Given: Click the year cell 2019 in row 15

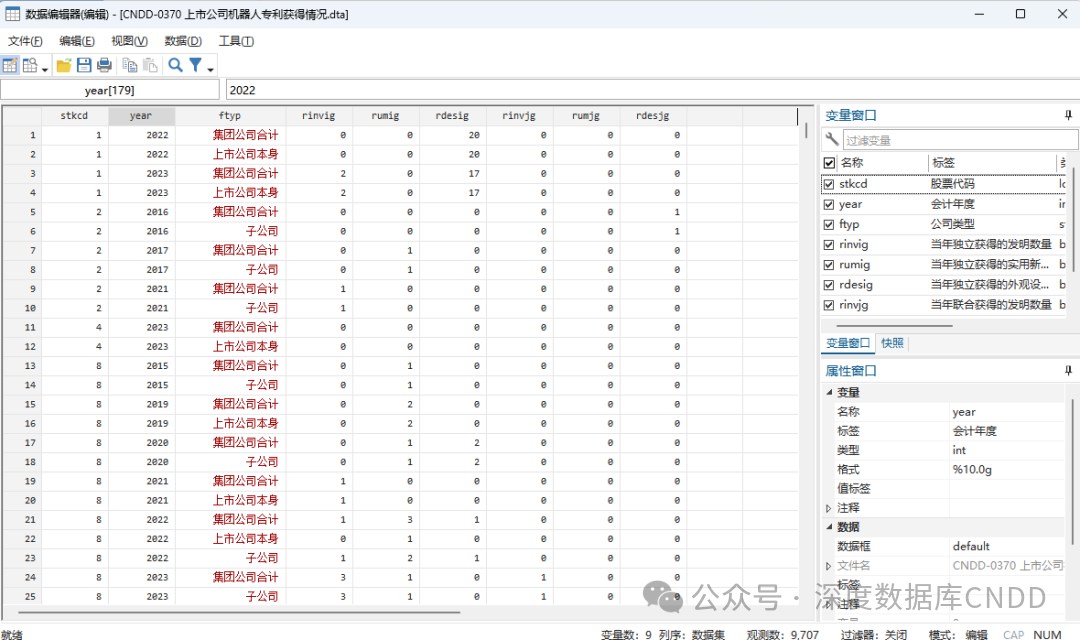Looking at the screenshot, I should (x=141, y=404).
